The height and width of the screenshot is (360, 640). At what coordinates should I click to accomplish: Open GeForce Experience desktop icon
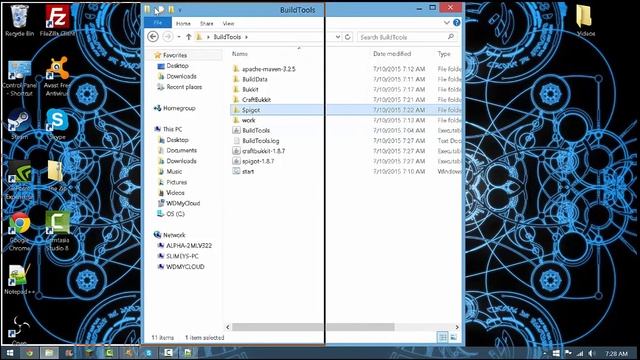[19, 180]
